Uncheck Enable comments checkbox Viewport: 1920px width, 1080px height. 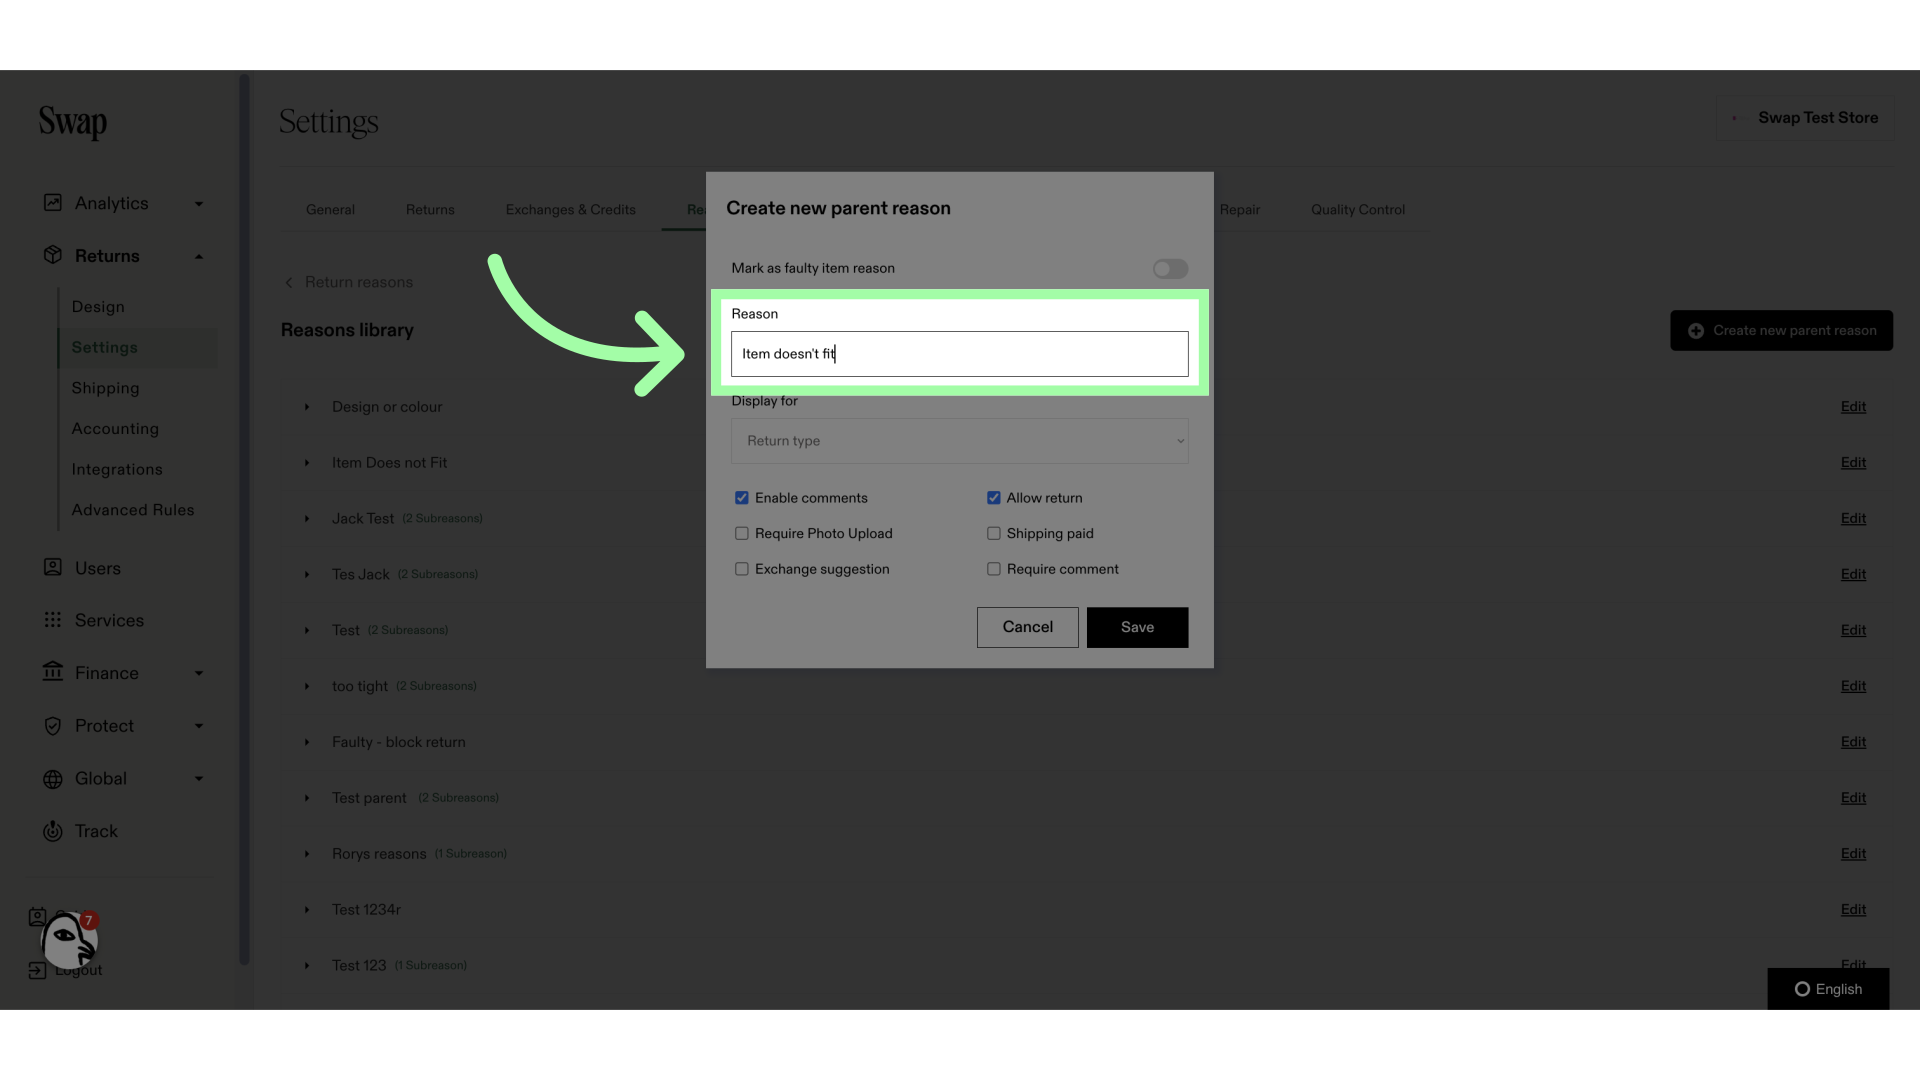(742, 498)
